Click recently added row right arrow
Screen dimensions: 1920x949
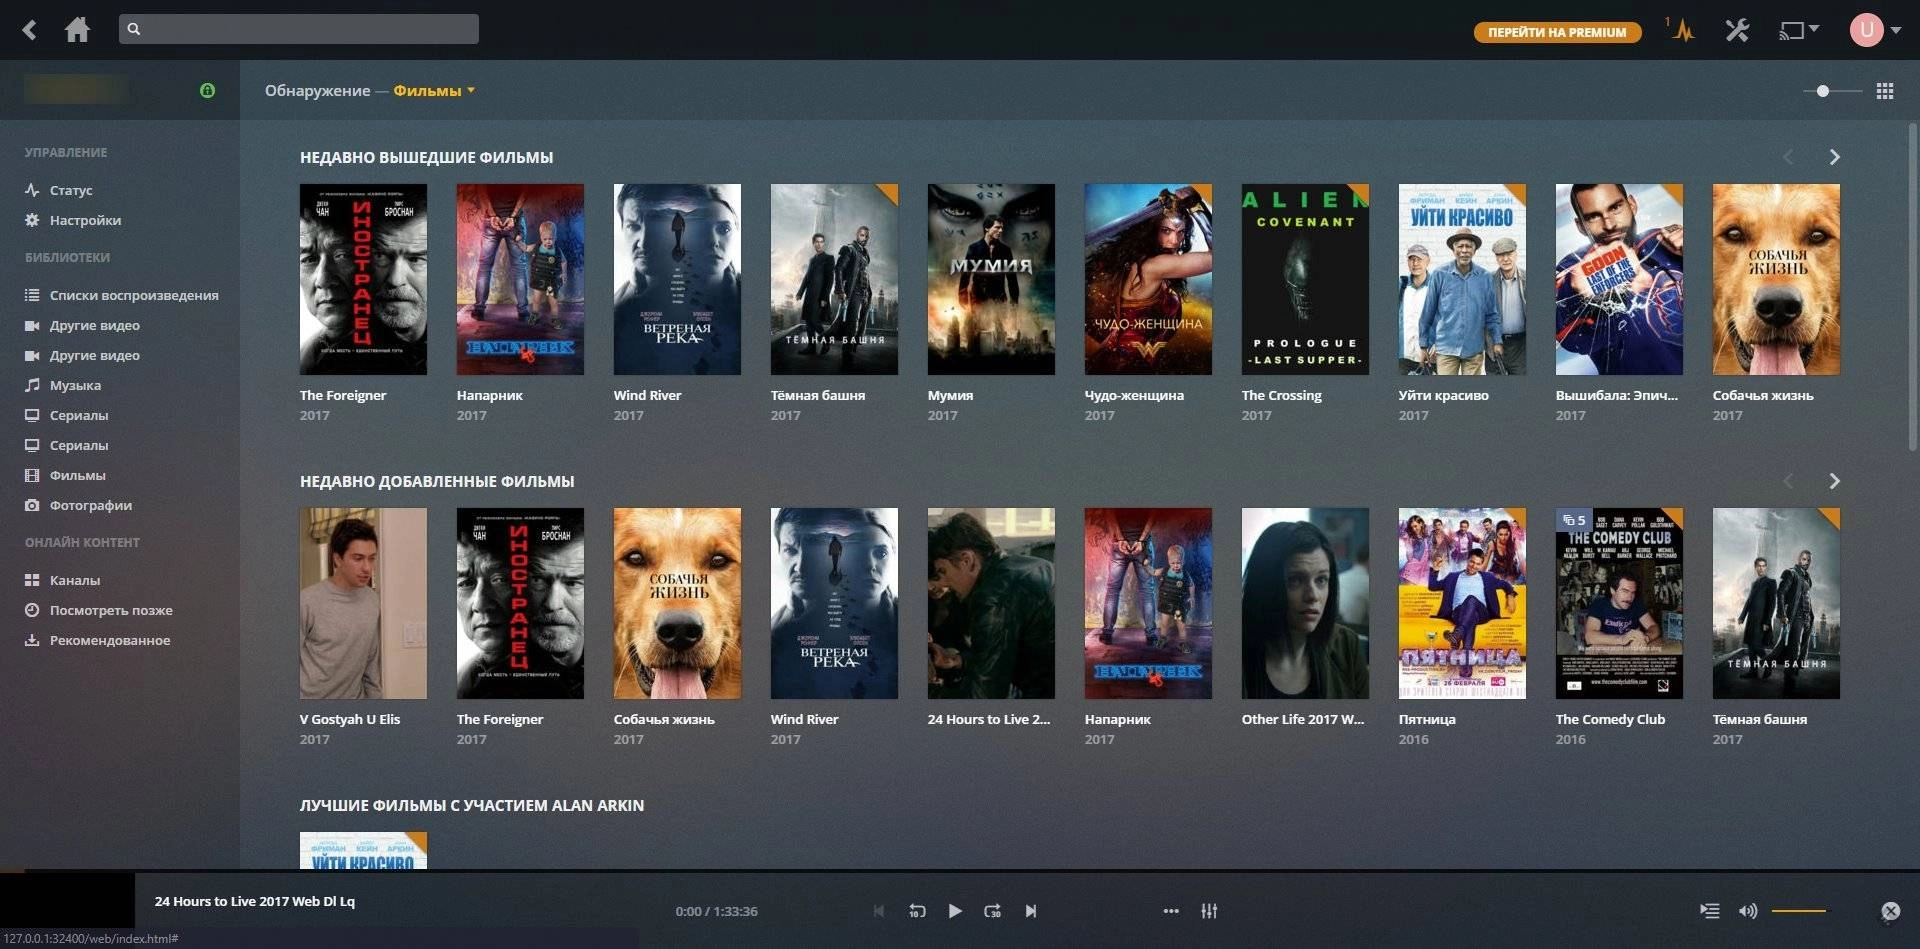[1834, 481]
